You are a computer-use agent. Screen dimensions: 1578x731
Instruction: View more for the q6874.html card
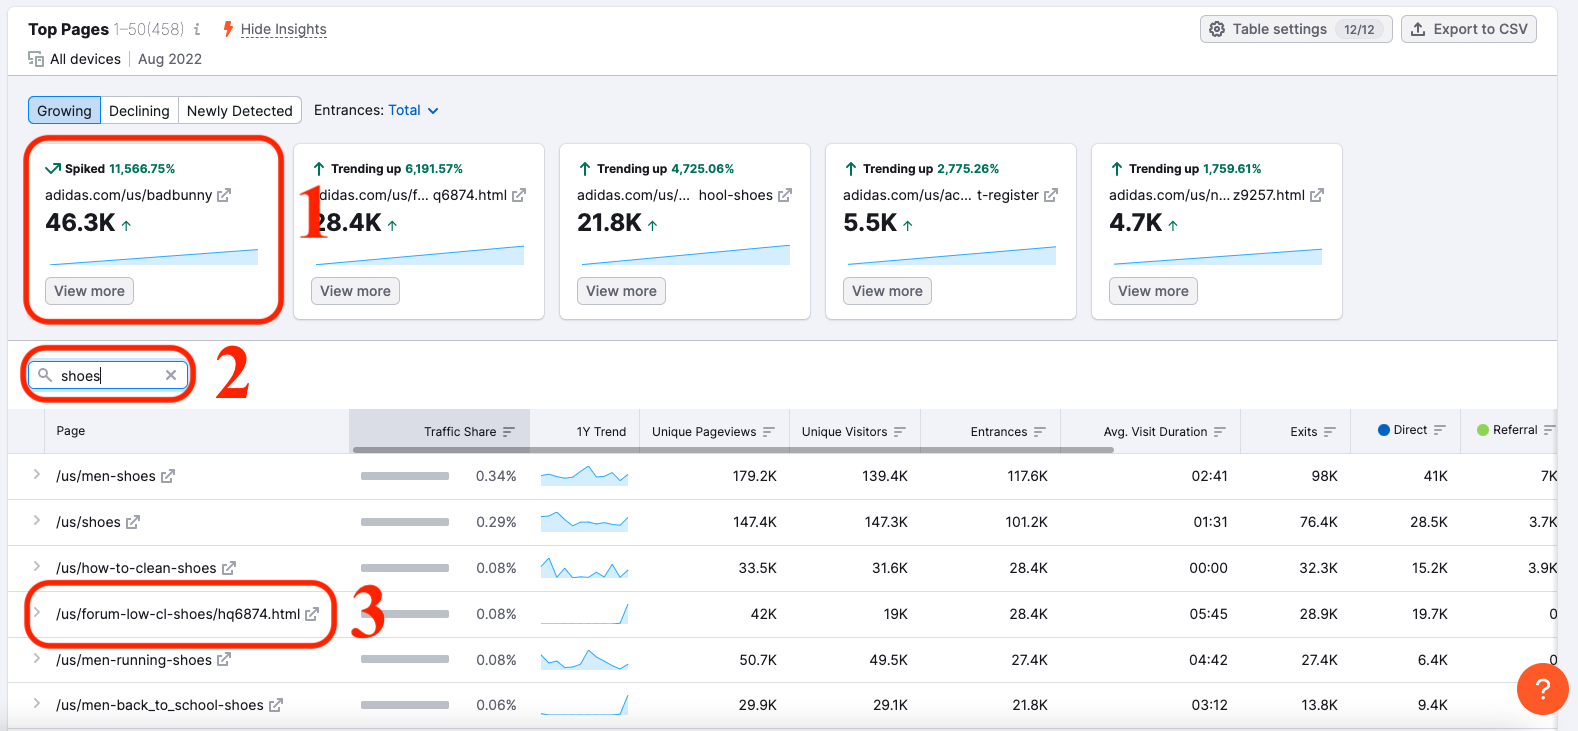click(x=355, y=291)
